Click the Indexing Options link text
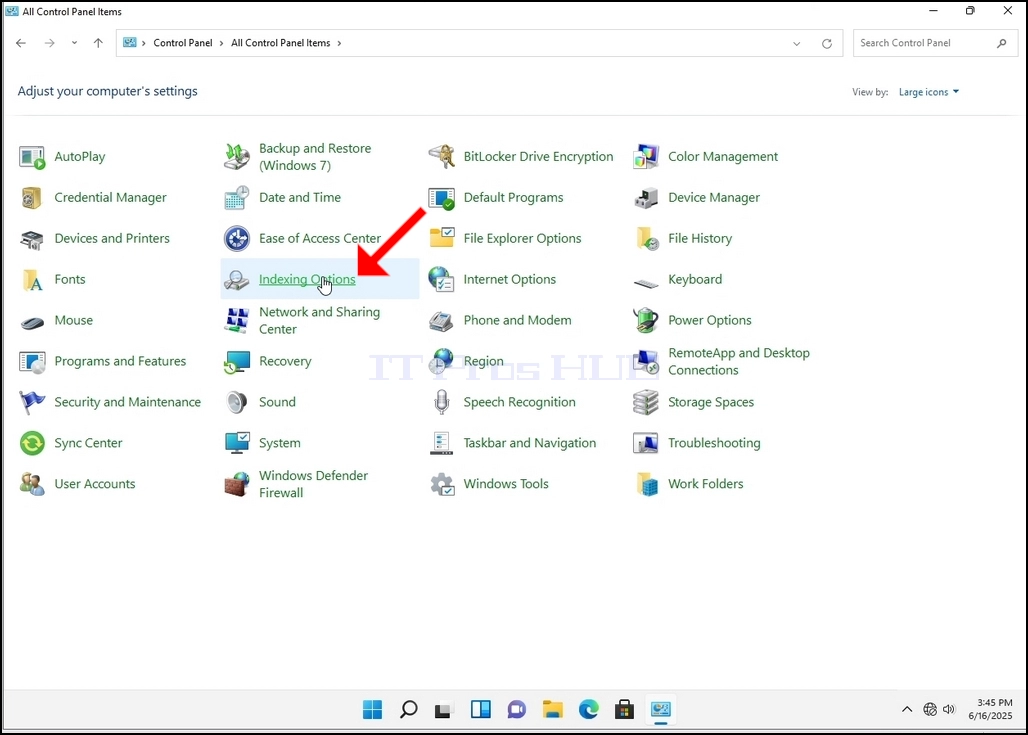The height and width of the screenshot is (735, 1028). pos(307,279)
